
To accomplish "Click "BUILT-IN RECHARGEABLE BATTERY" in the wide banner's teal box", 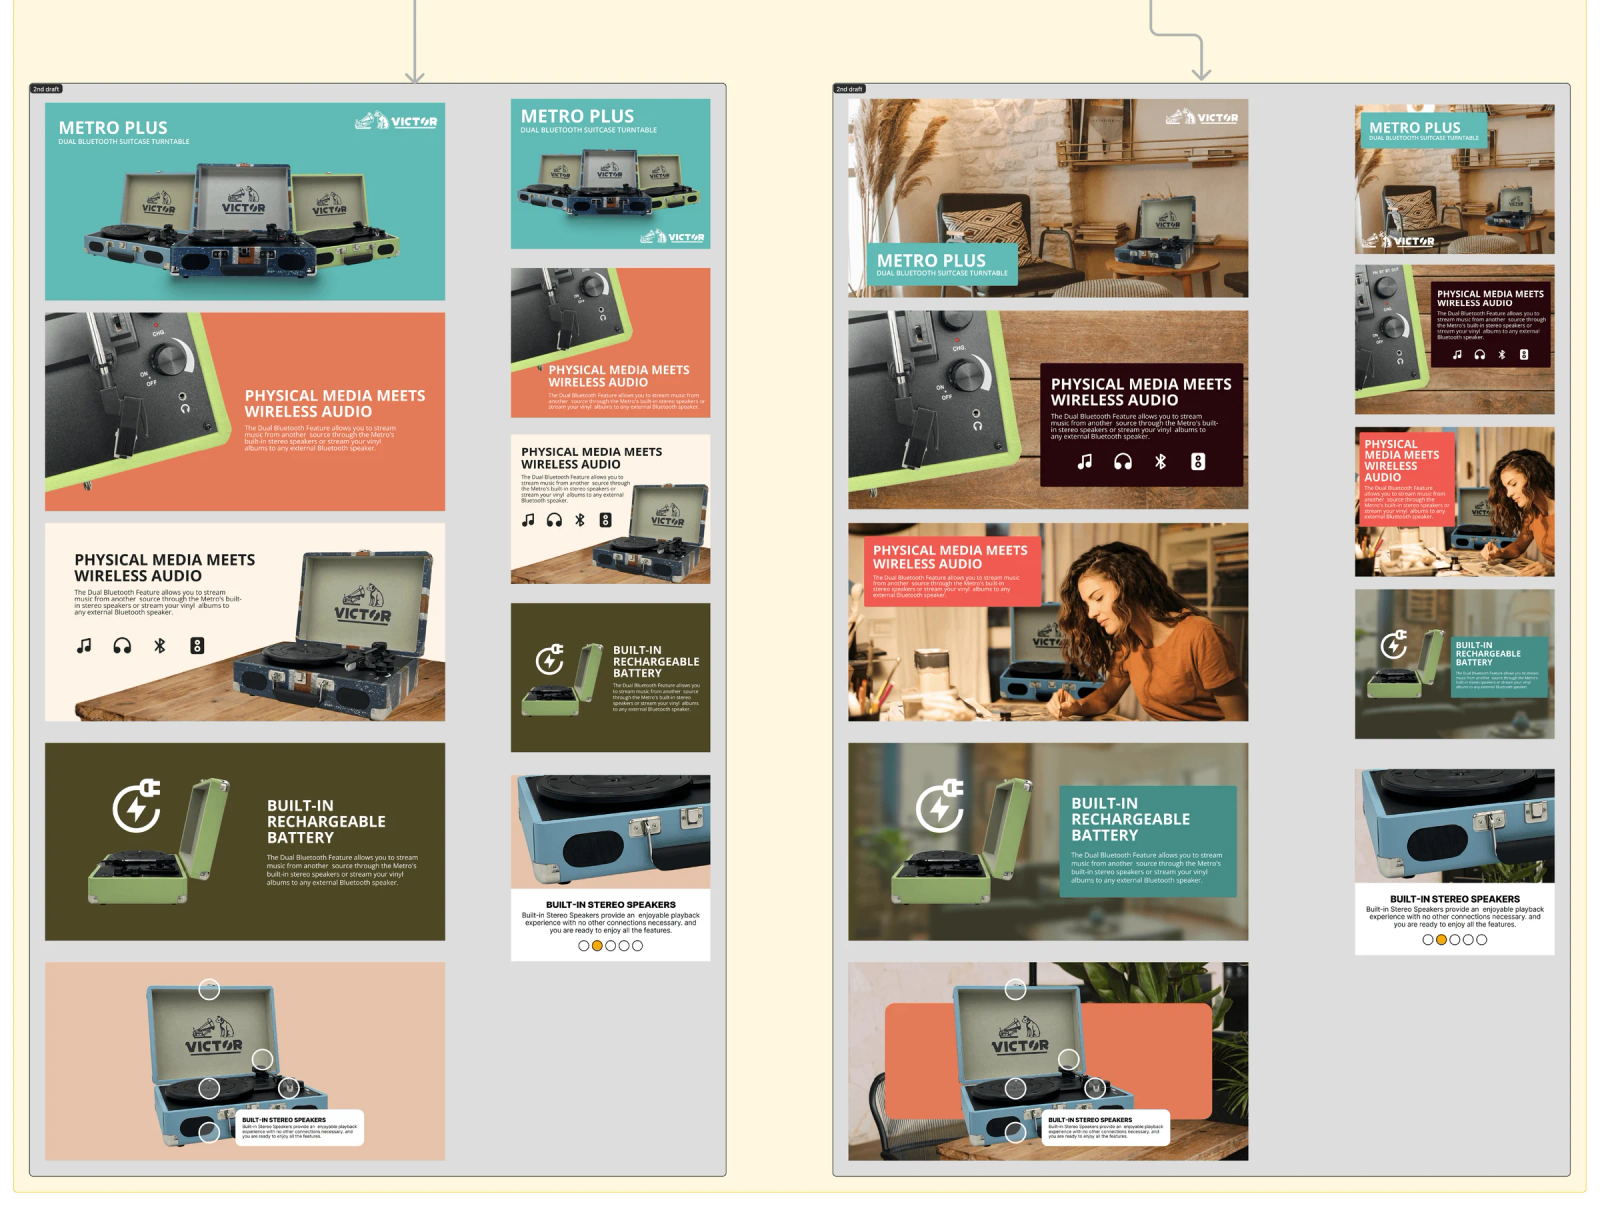I will point(1130,819).
